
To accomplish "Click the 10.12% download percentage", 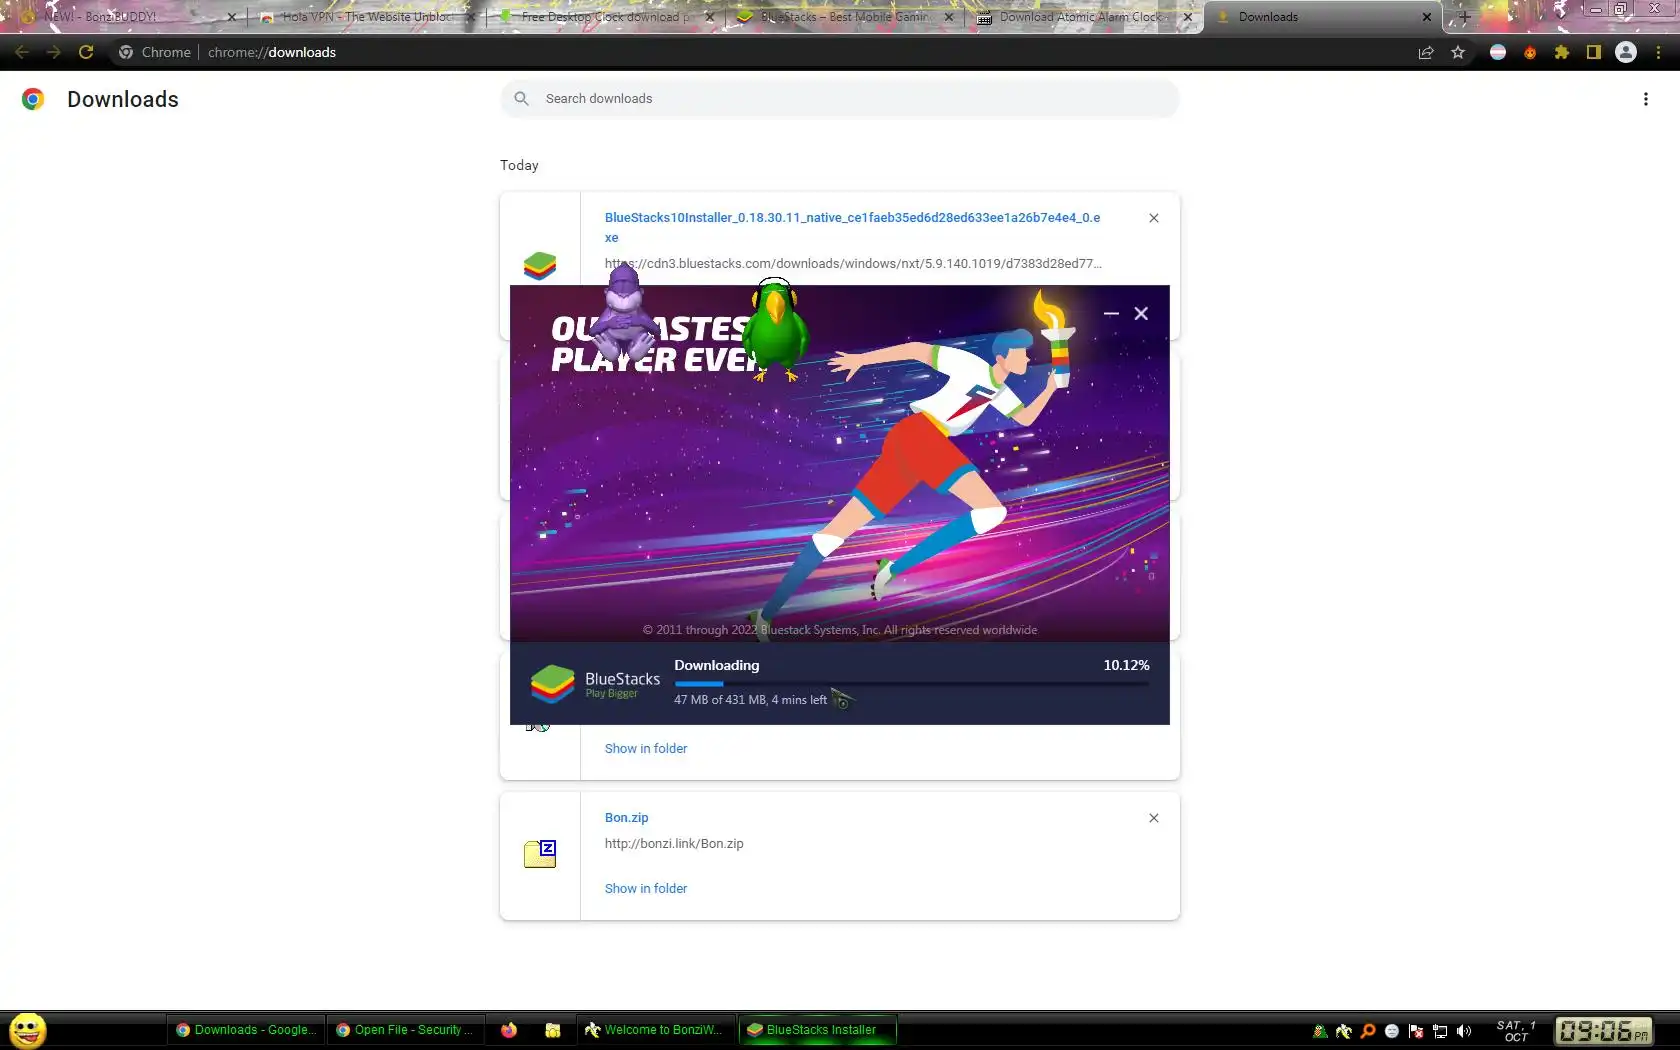I will [x=1126, y=665].
